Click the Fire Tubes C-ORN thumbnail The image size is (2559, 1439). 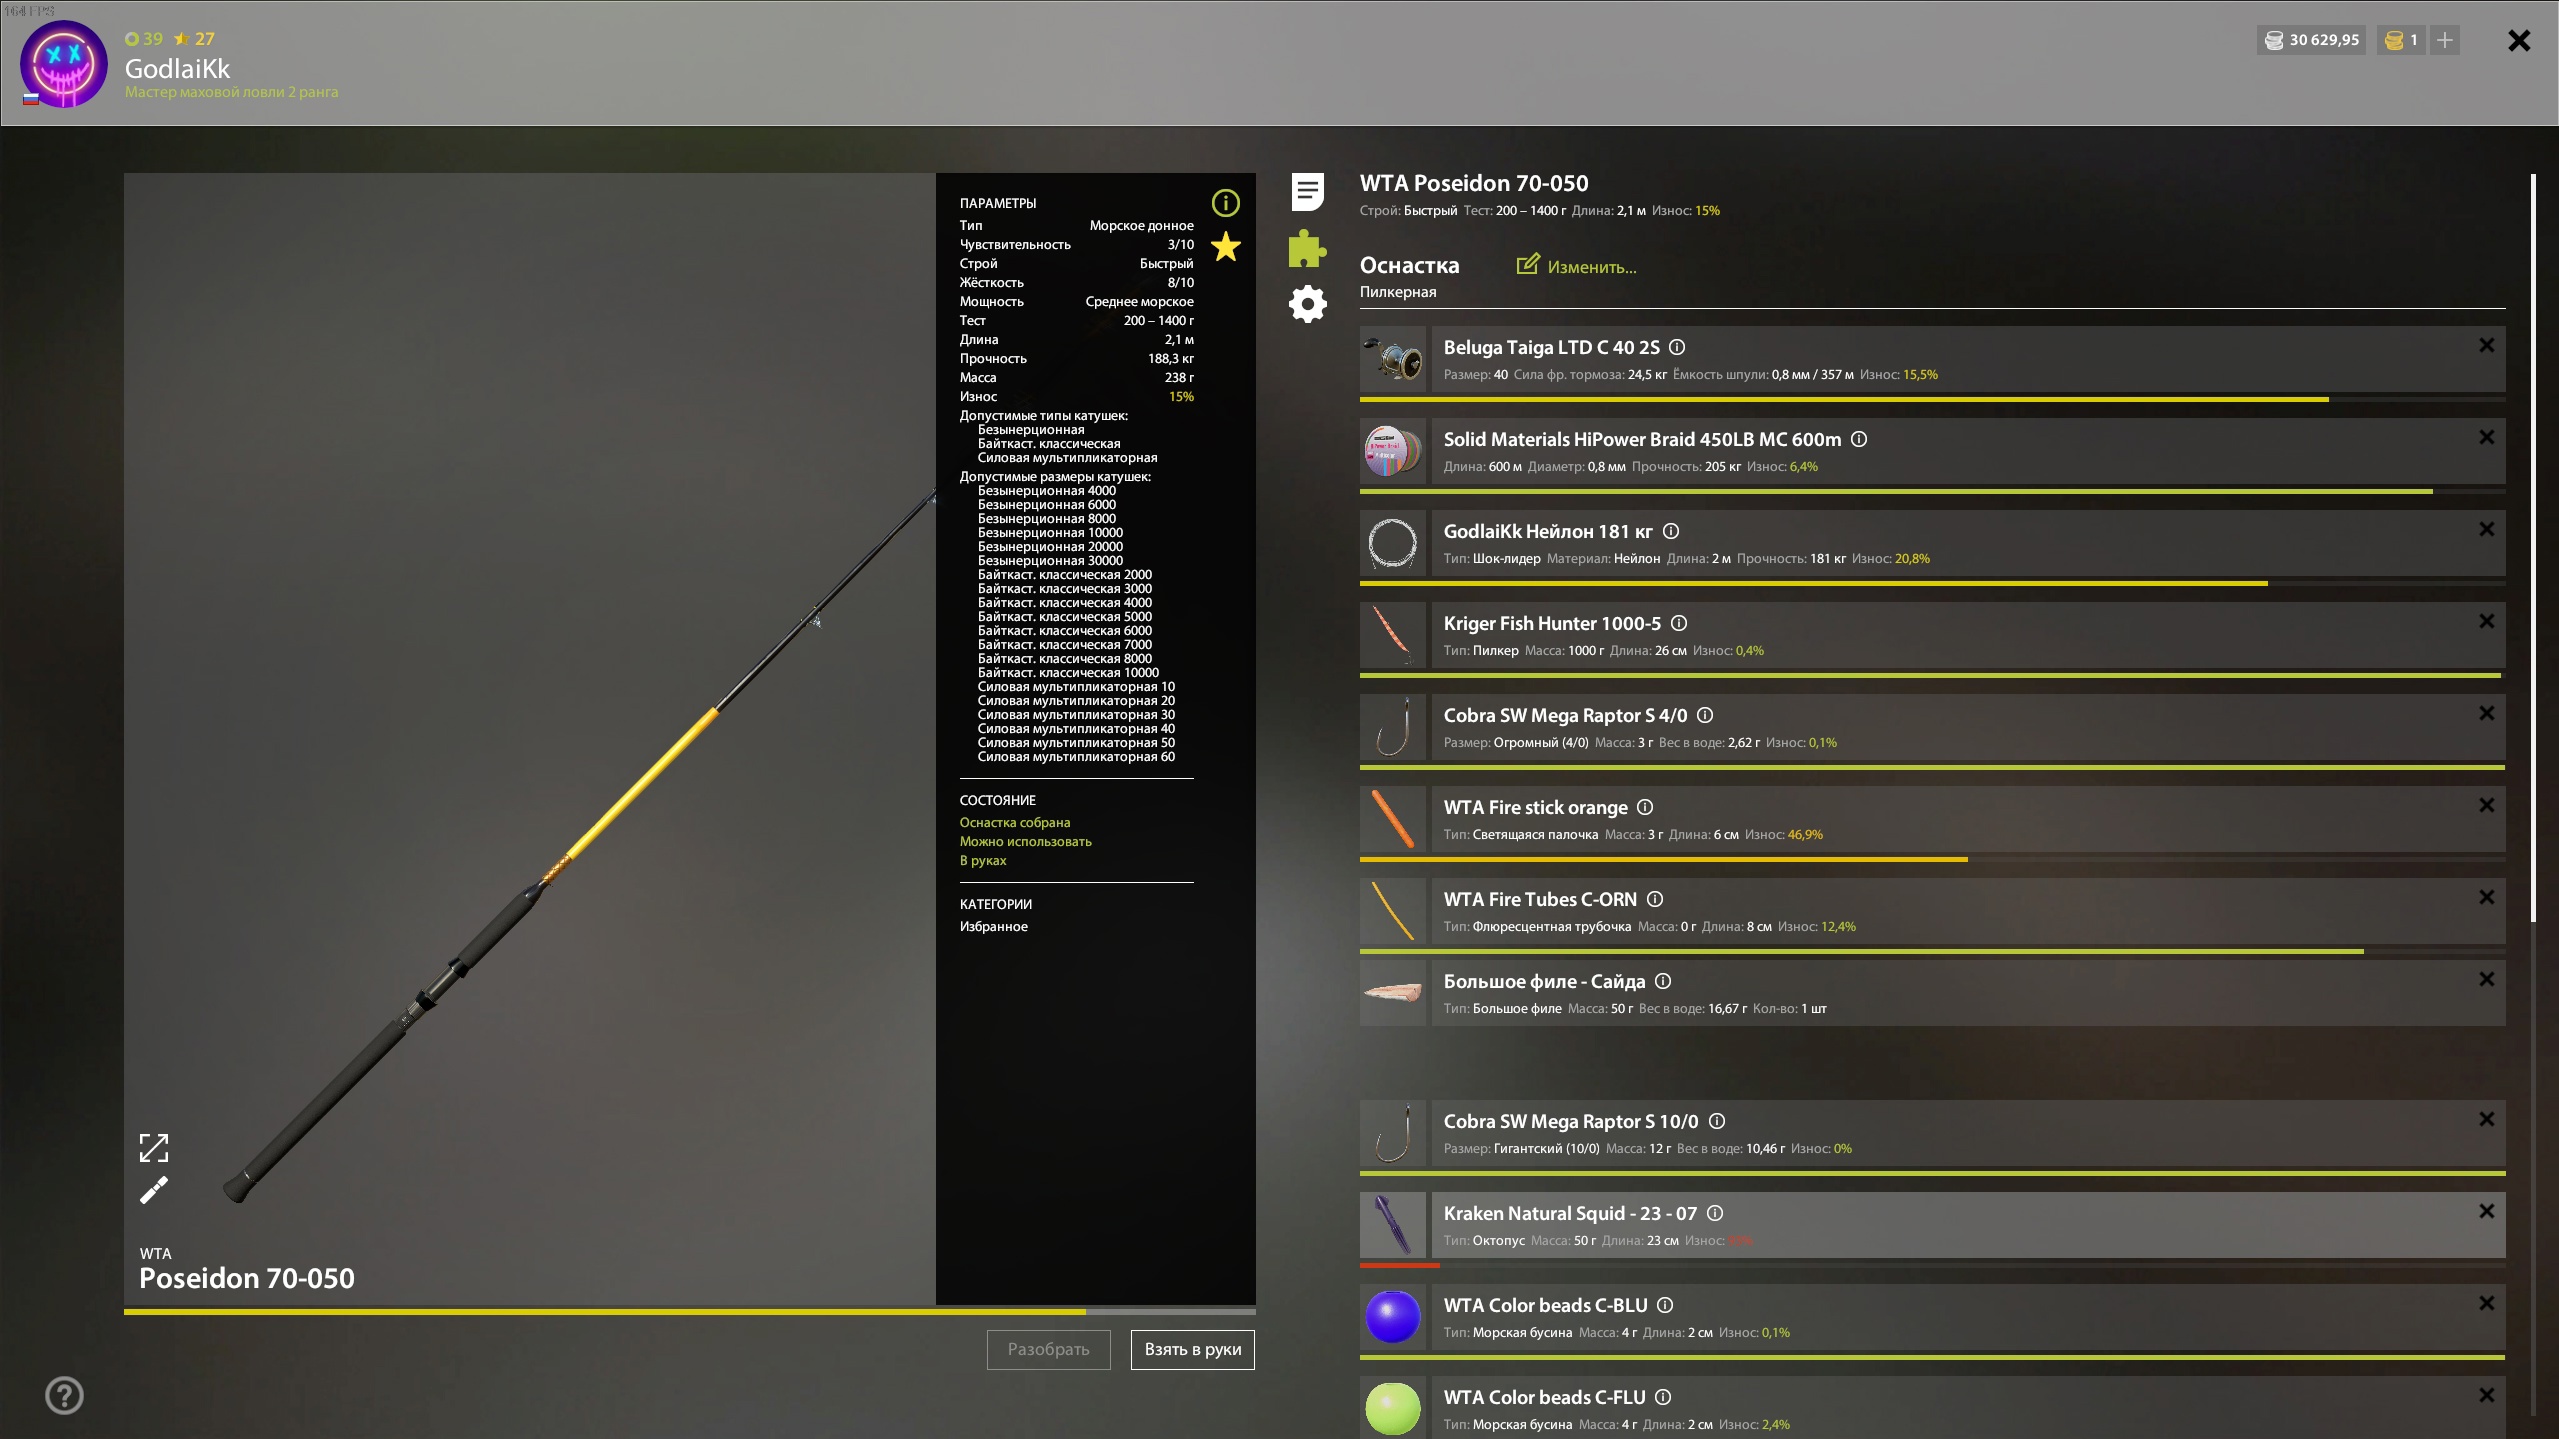click(x=1393, y=911)
